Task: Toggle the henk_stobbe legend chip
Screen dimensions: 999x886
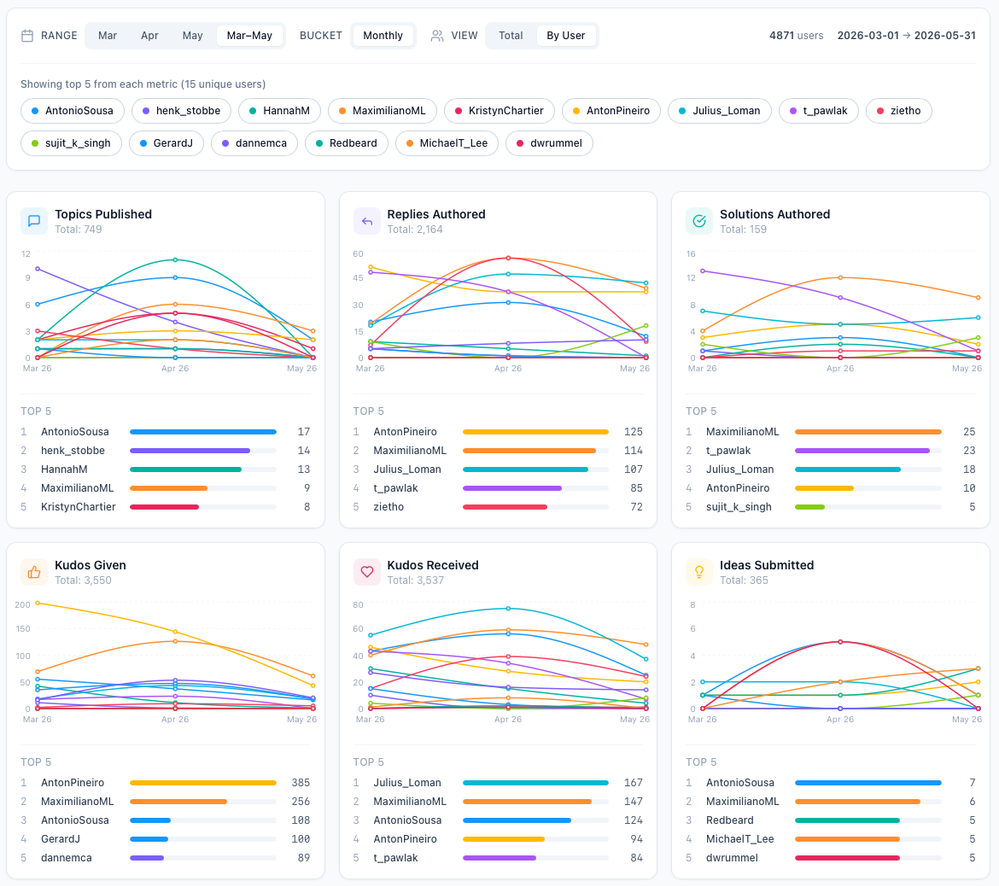Action: click(181, 111)
